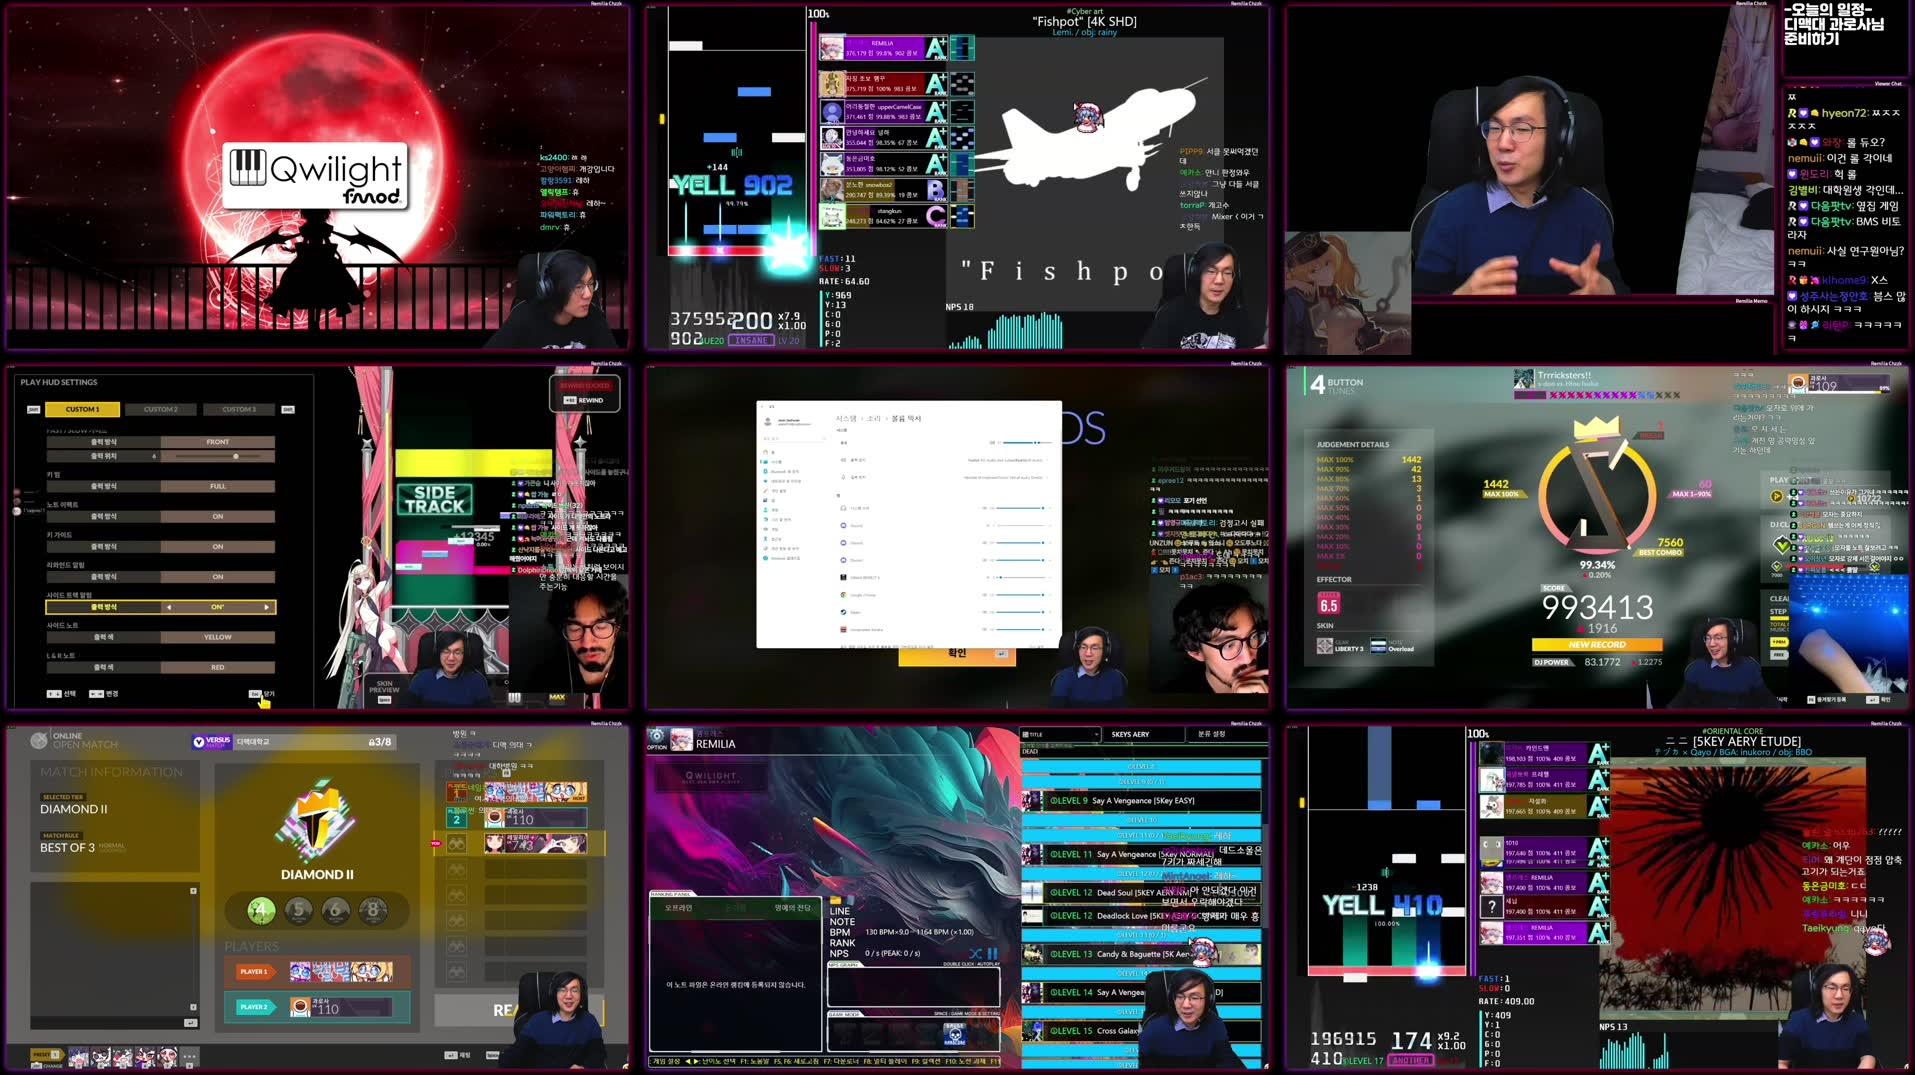Select the 5 button mode icon
This screenshot has height=1075, width=1915.
[298, 910]
